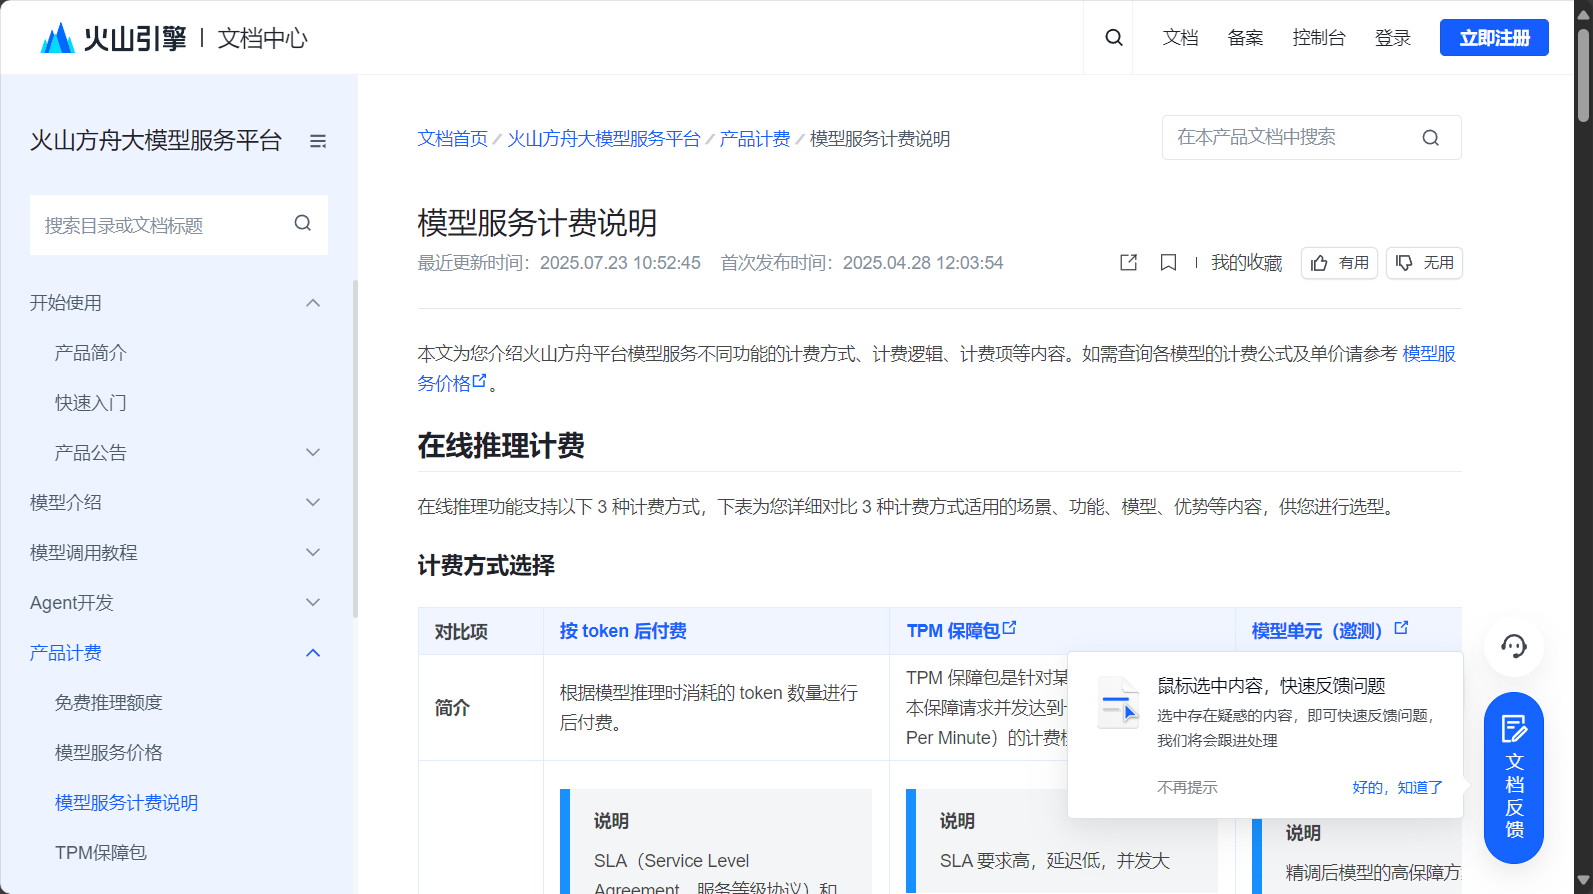This screenshot has height=894, width=1593.
Task: Toggle the sidebar collapse menu icon
Action: click(318, 141)
